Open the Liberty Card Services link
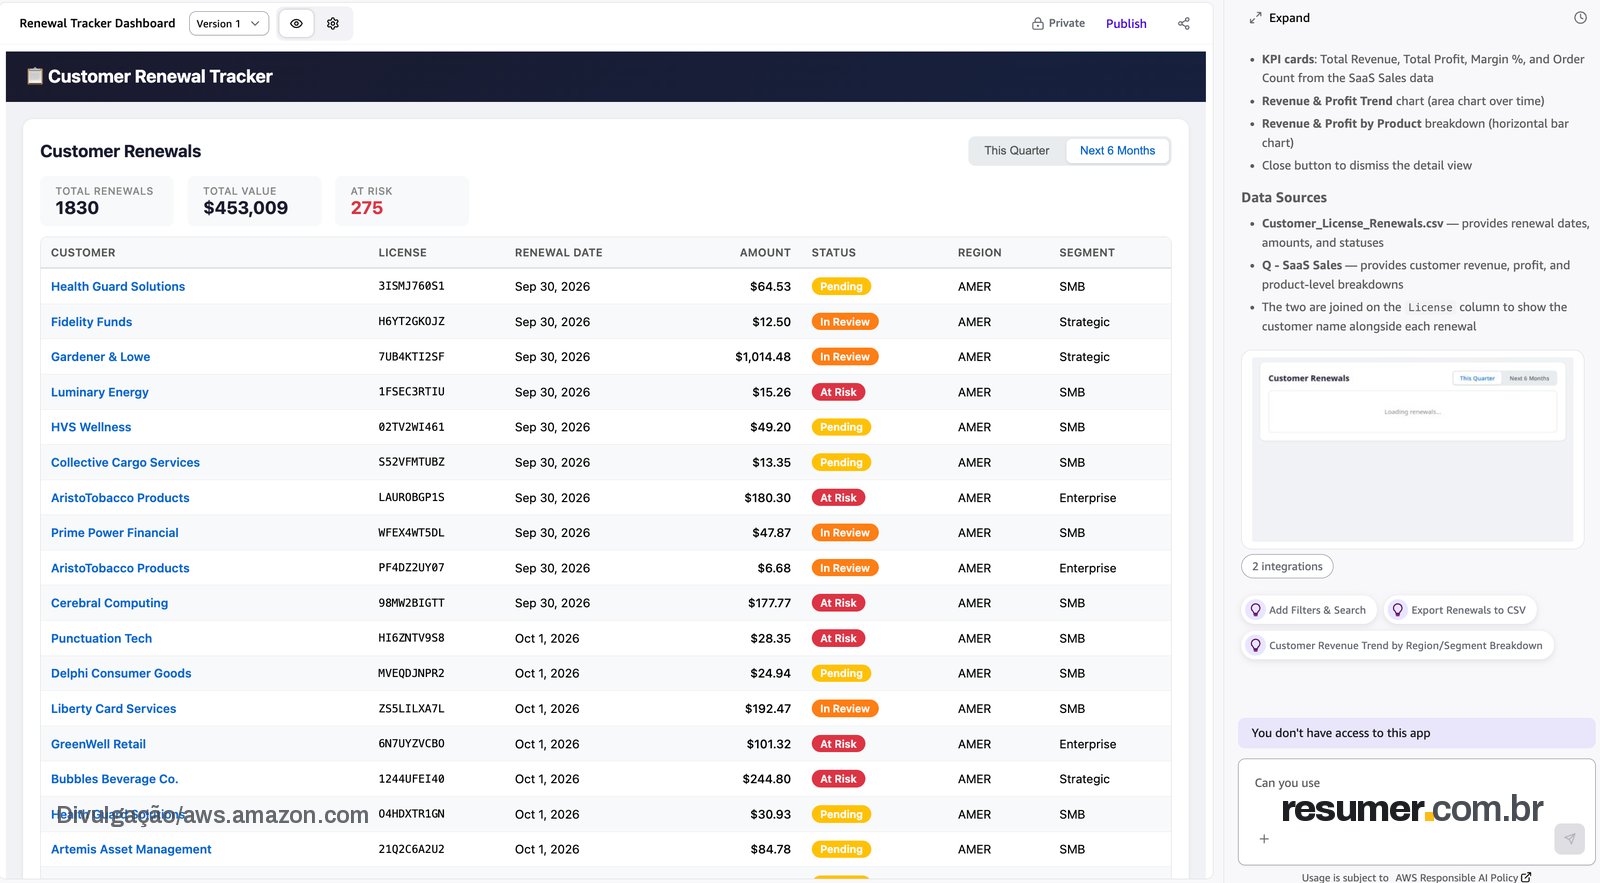Viewport: 1600px width, 883px height. 113,708
